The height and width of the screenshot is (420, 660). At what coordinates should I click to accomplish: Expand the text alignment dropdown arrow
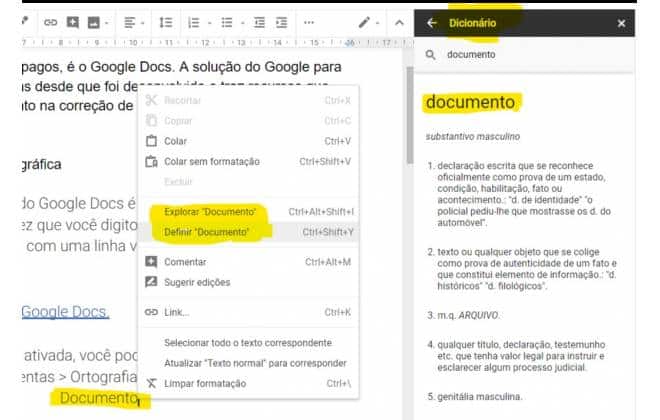[x=142, y=23]
